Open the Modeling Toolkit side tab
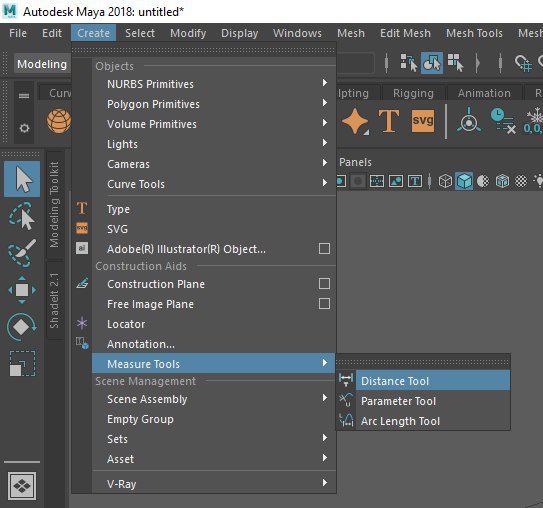This screenshot has height=508, width=543. (54, 205)
